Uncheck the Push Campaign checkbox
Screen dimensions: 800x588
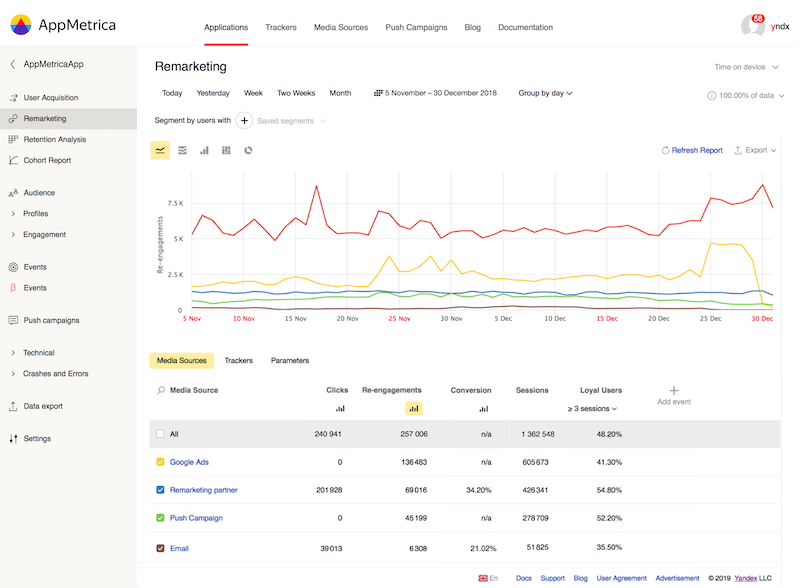(x=160, y=518)
